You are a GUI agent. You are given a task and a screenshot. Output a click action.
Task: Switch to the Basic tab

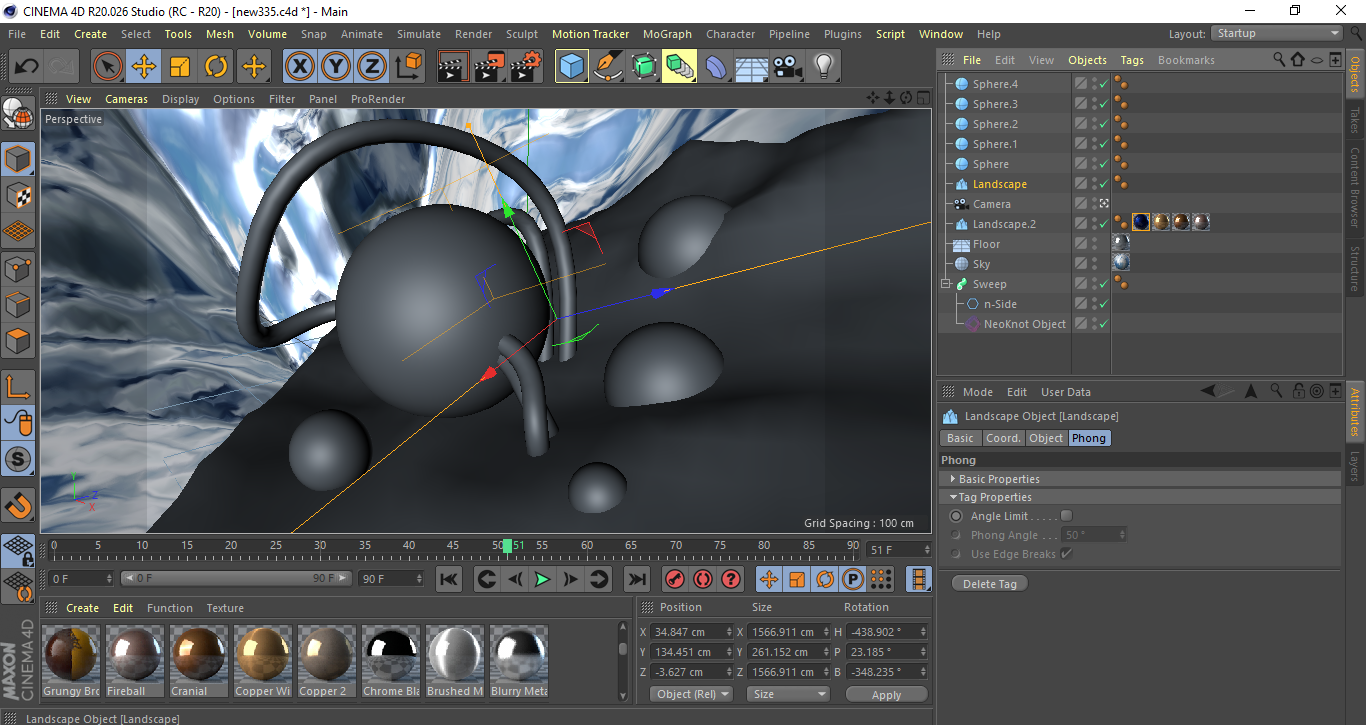click(x=960, y=438)
